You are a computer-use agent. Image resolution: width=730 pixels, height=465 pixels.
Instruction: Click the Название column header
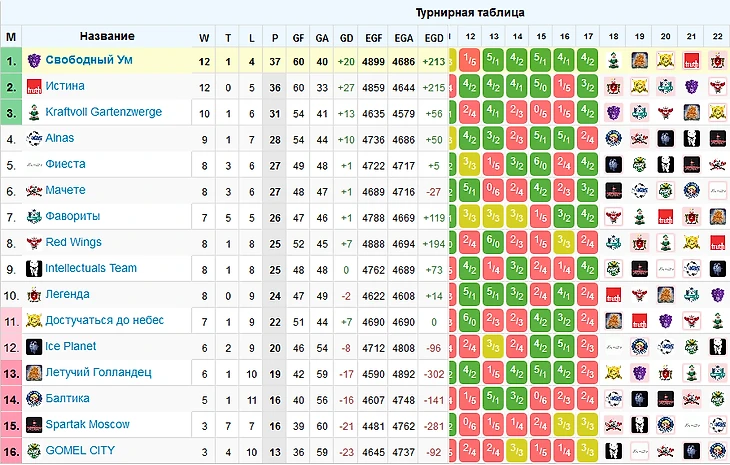pos(106,38)
